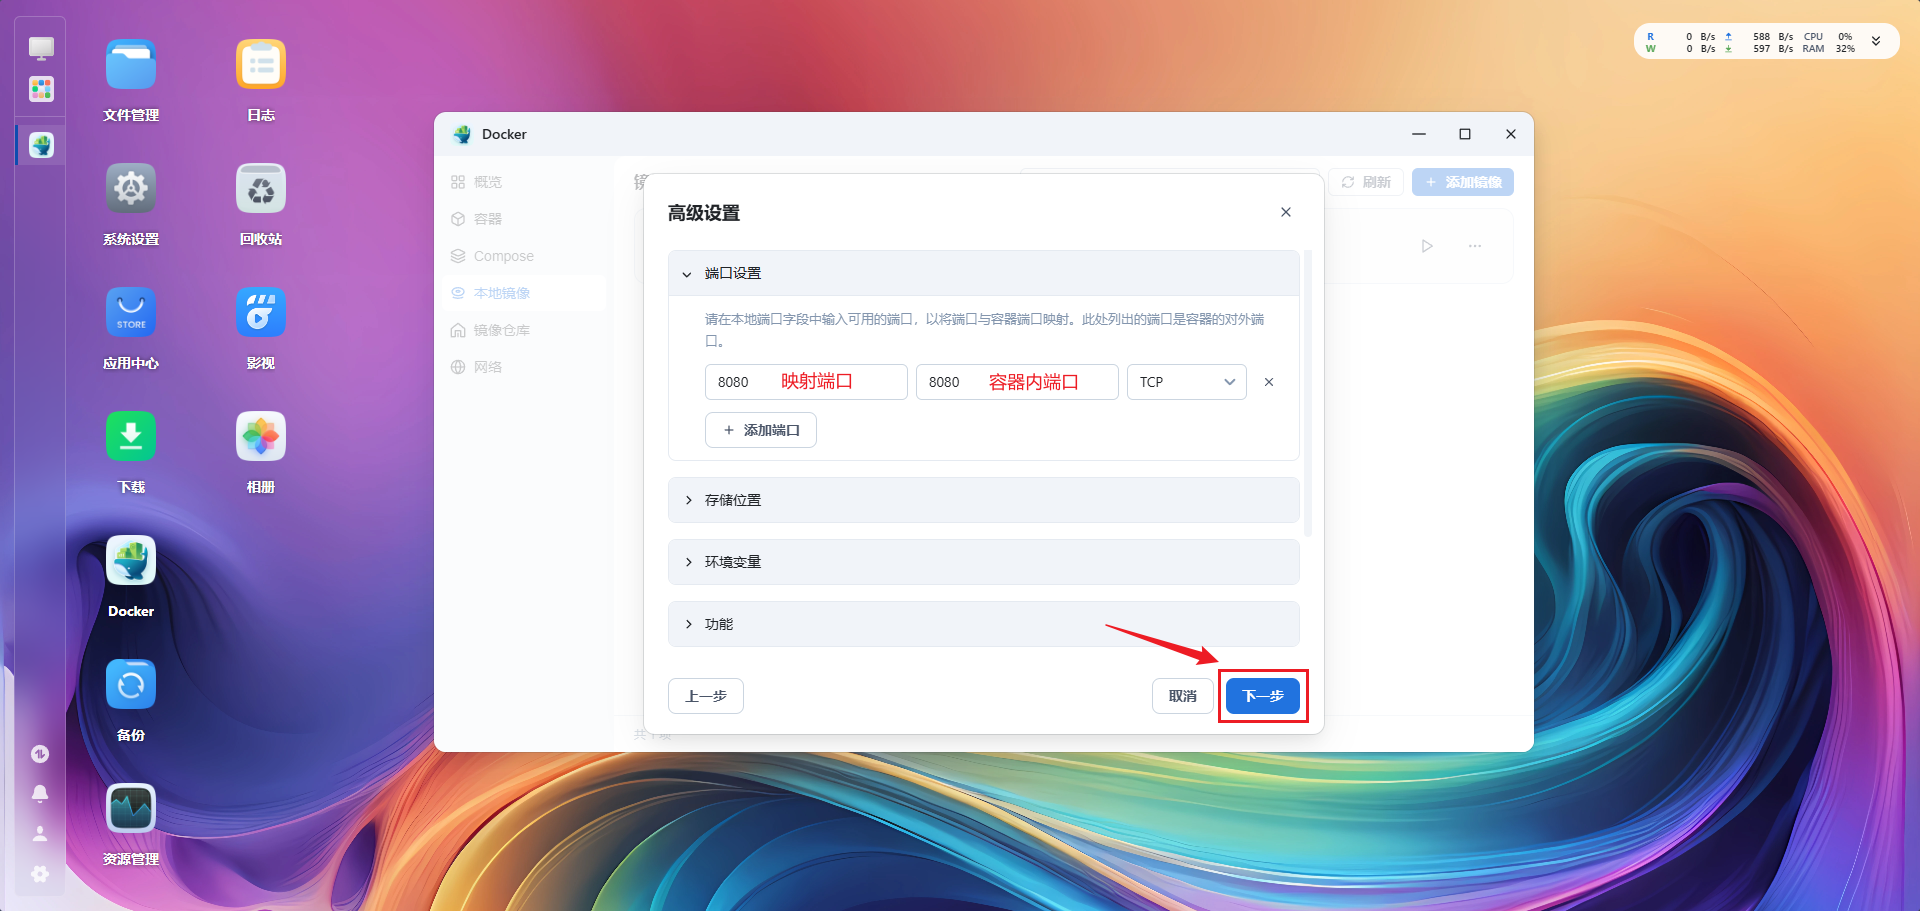Open the more options dots on image row
Screen dimensions: 1920x911
point(1475,246)
